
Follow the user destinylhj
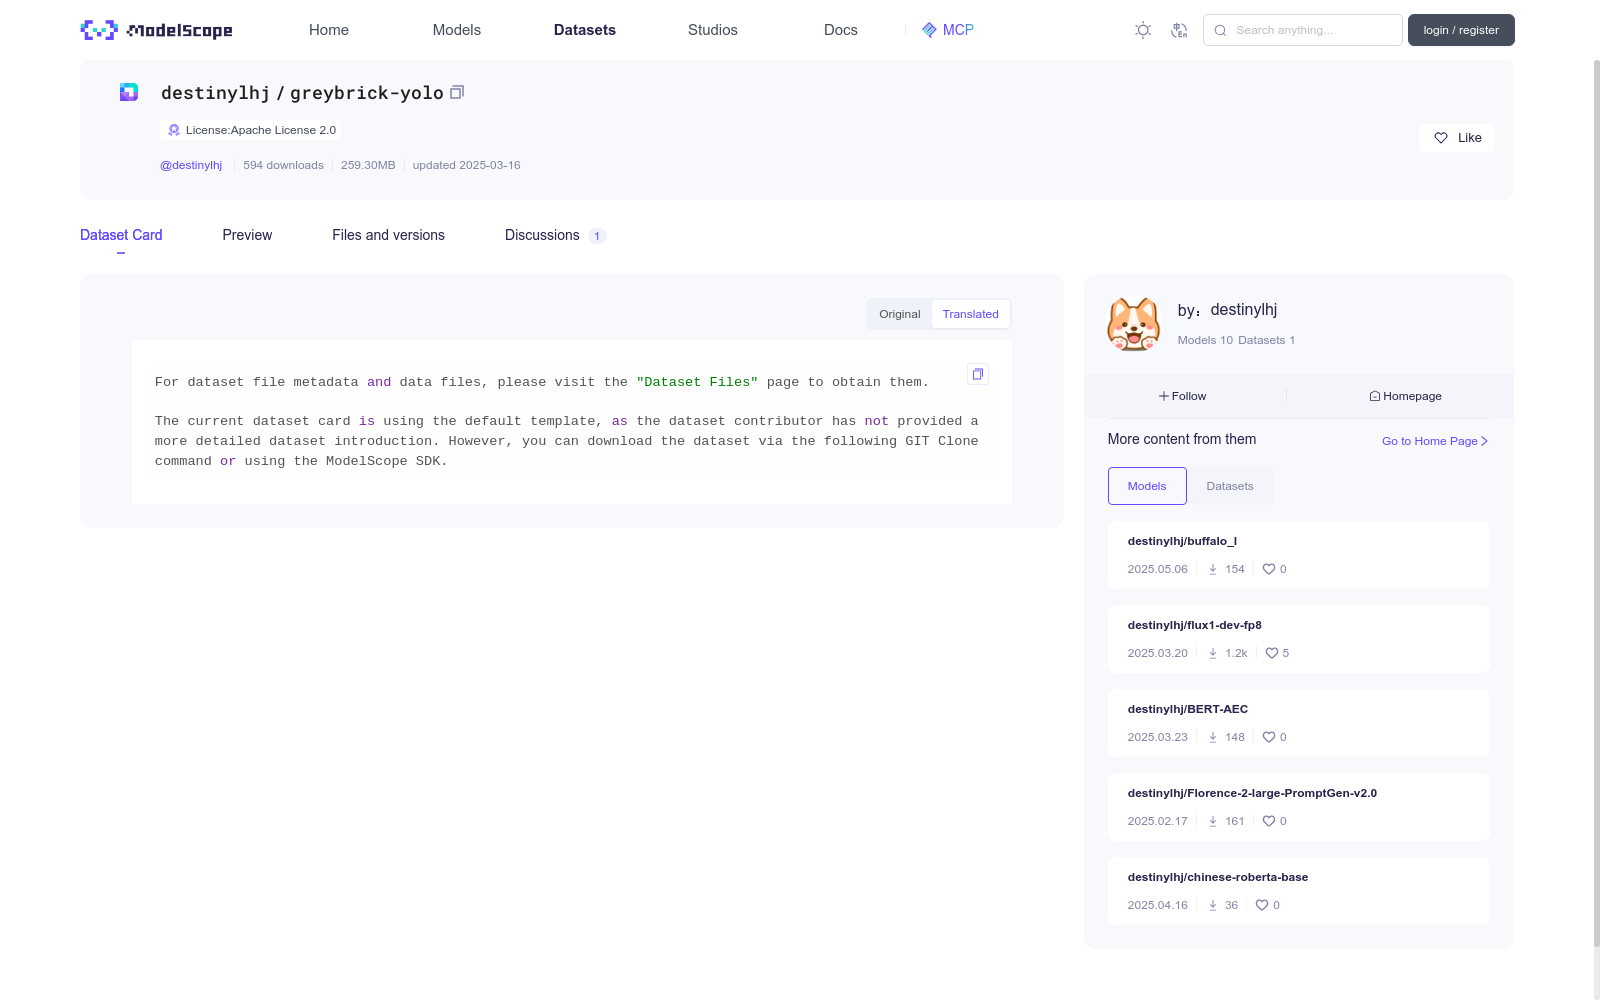(1183, 396)
